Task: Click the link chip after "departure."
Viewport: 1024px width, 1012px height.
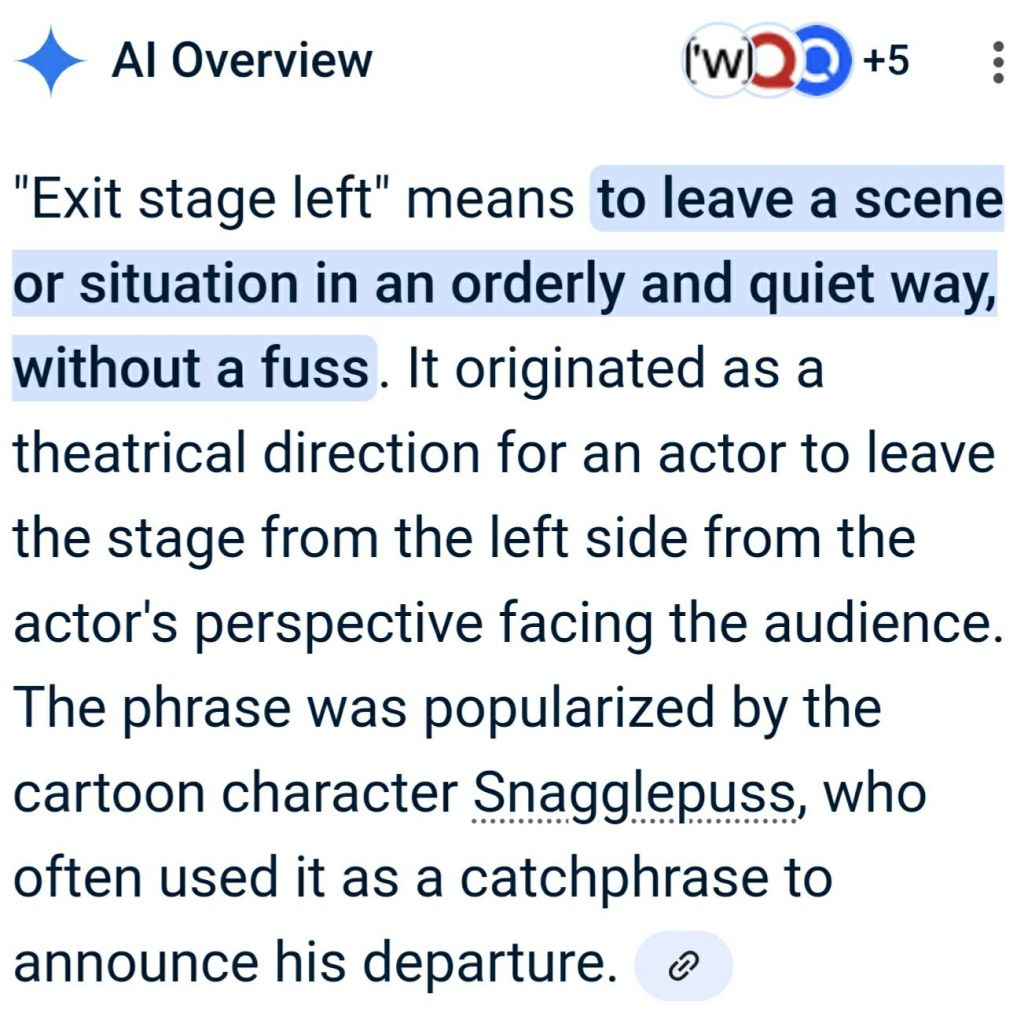Action: click(x=684, y=965)
